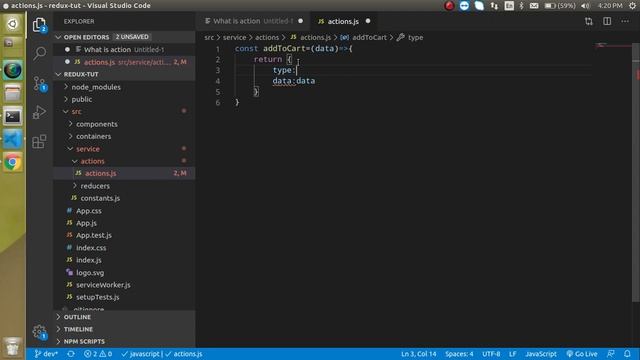The image size is (640, 360).
Task: Expand the reducers folder
Action: pyautogui.click(x=124, y=186)
